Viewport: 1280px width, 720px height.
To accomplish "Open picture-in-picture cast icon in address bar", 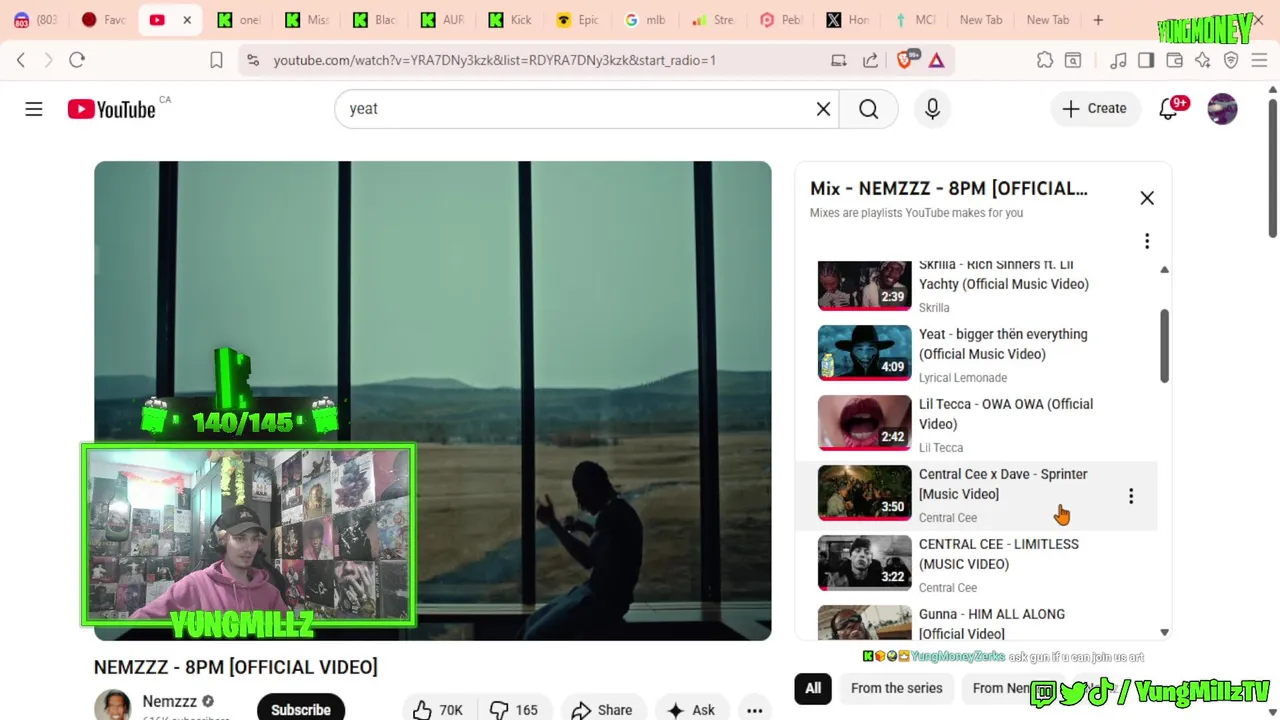I will (x=839, y=60).
